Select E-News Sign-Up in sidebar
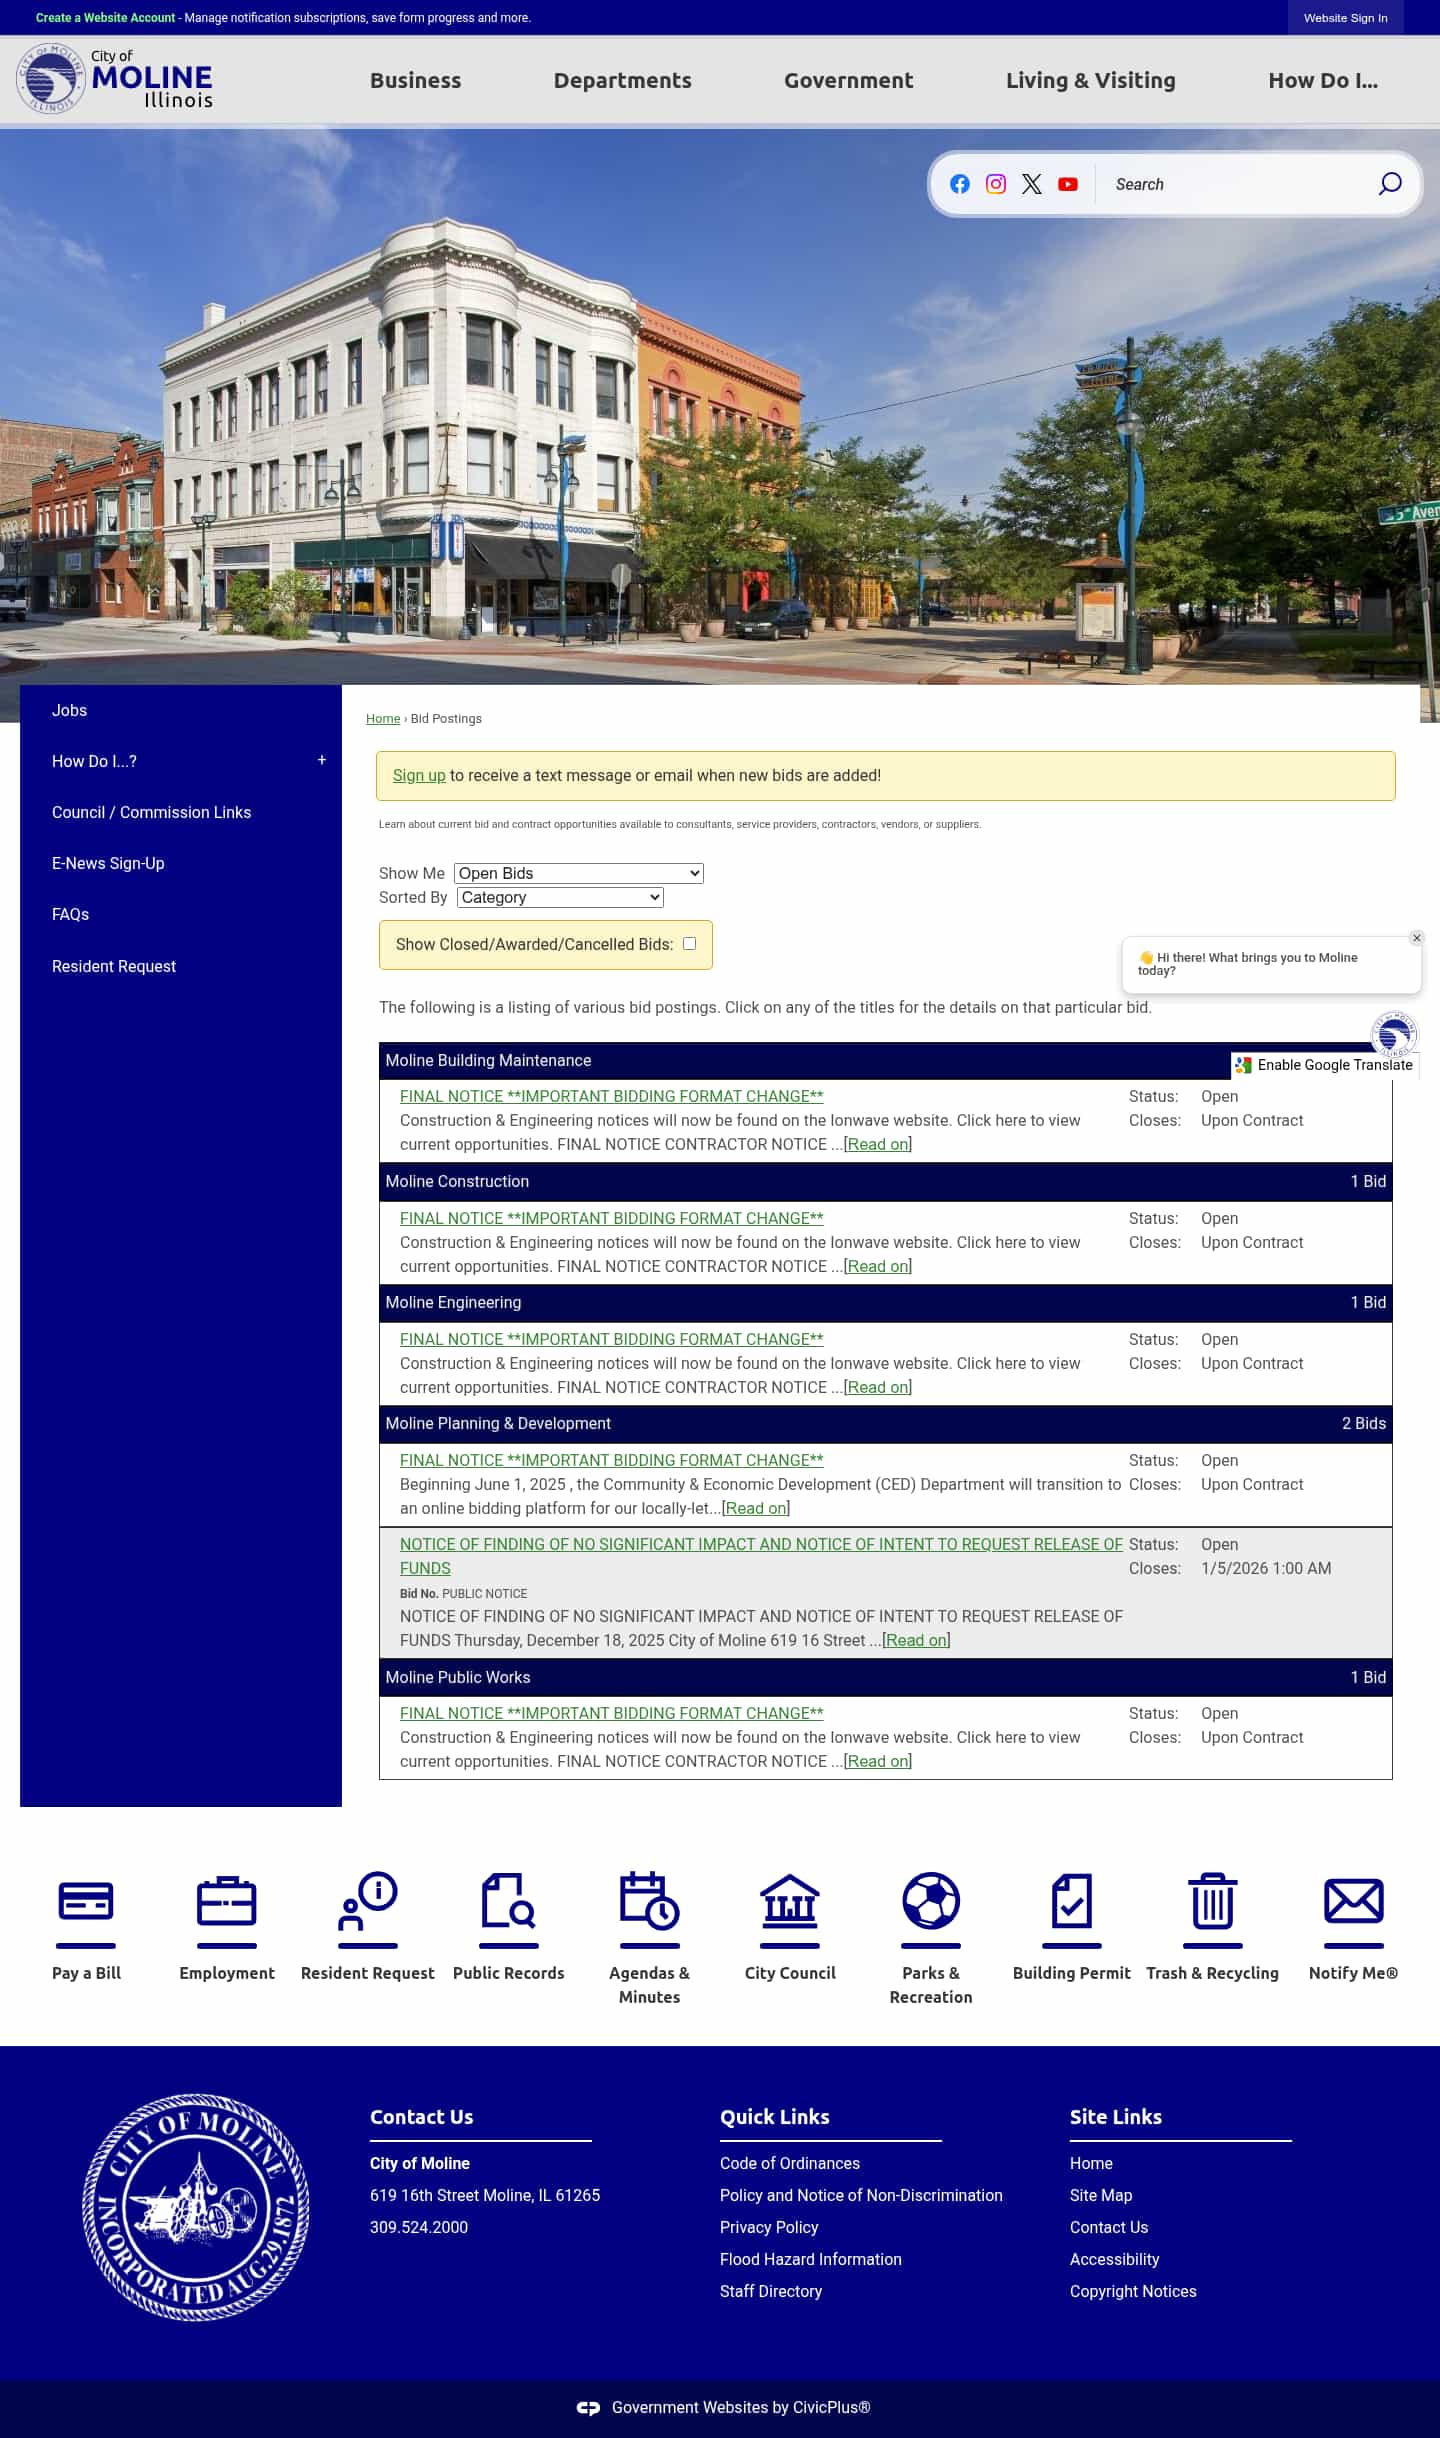 tap(108, 863)
